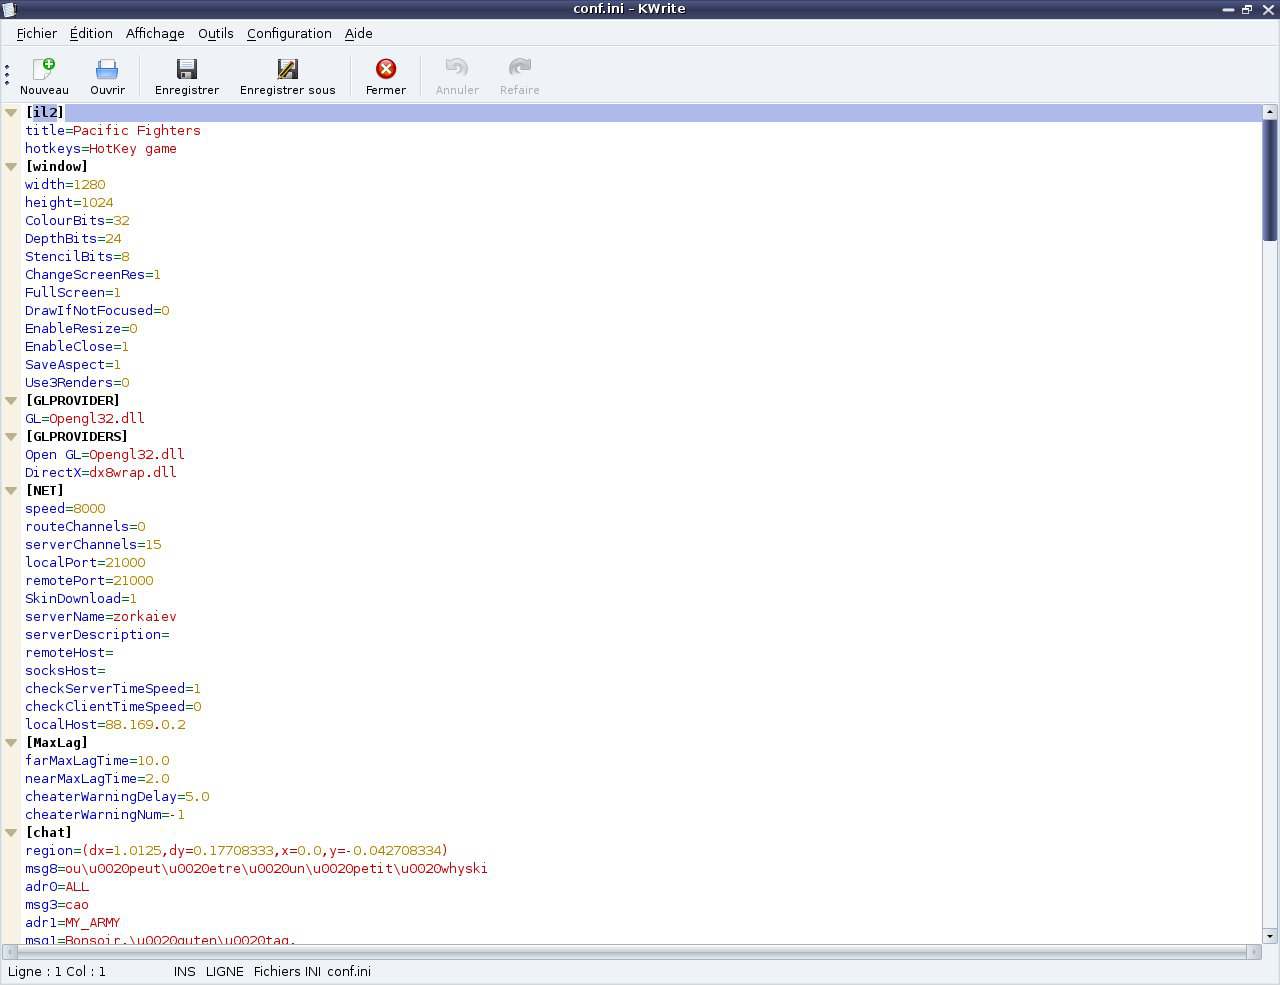Viewport: 1280px width, 985px height.
Task: Click the horizontal scrollbar left arrow
Action: (11, 952)
